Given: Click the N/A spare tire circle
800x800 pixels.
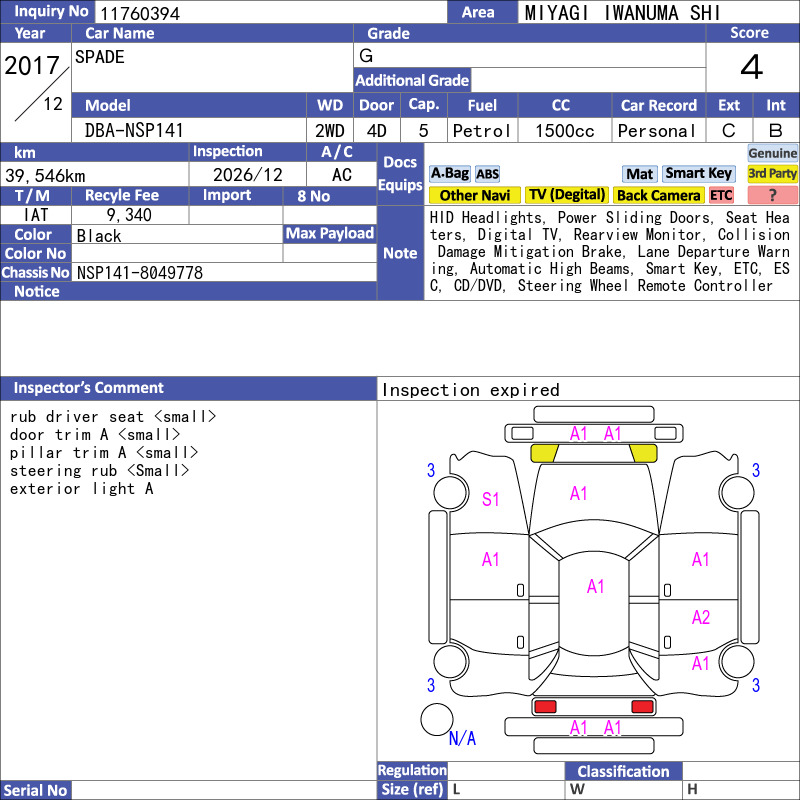Looking at the screenshot, I should coord(437,719).
